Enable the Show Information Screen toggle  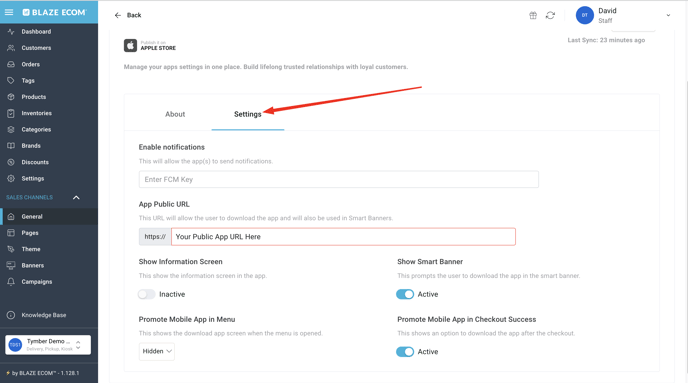(147, 294)
